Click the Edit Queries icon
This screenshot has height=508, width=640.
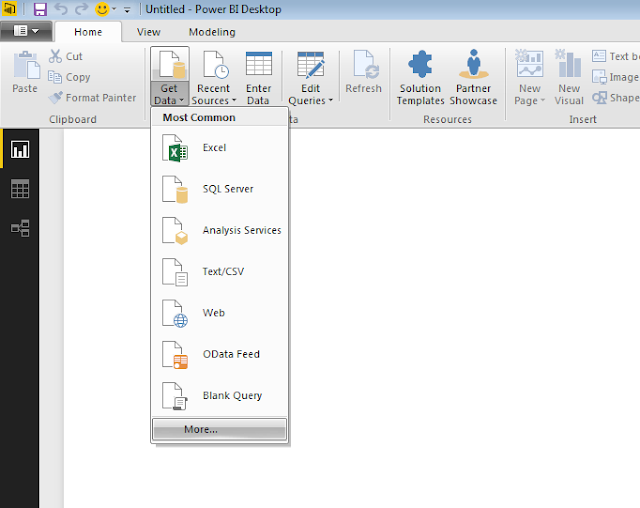(x=311, y=64)
